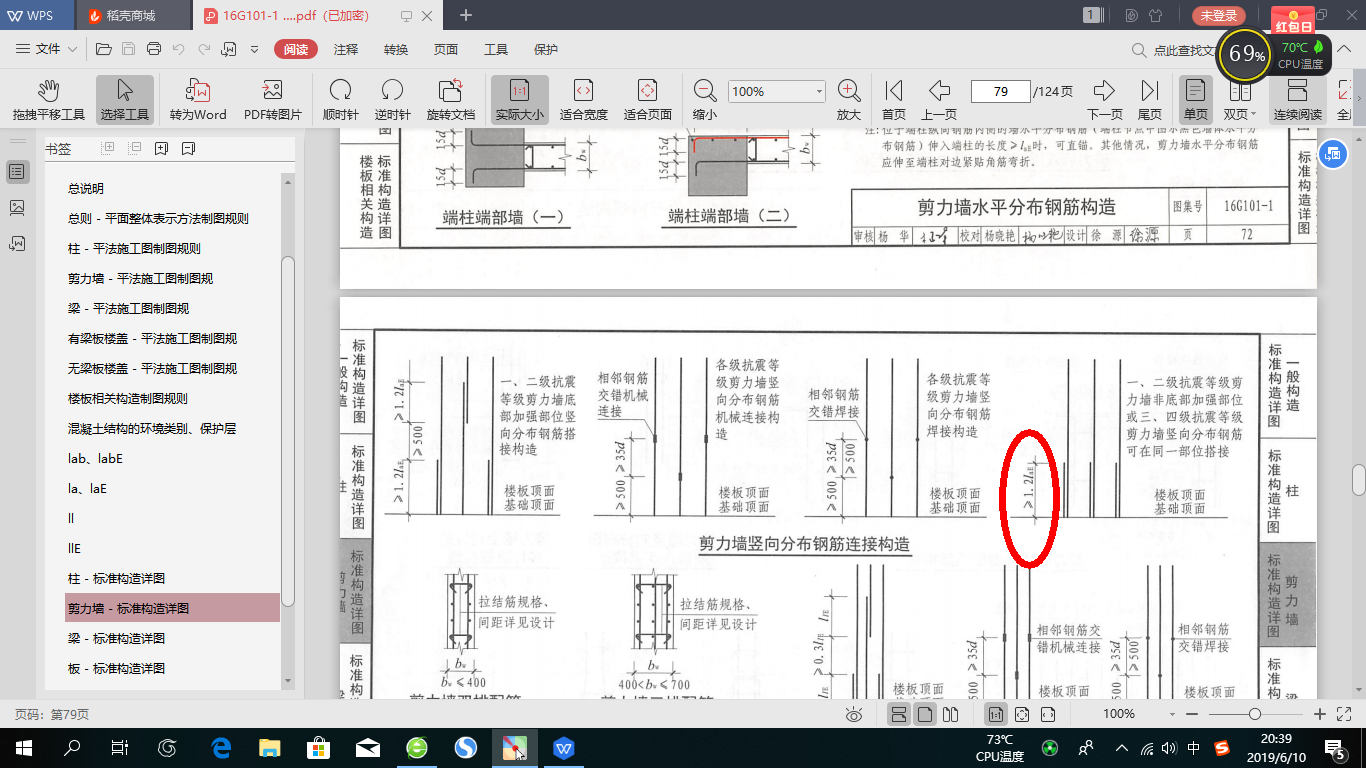Toggle two-page layout icon in status bar

(950, 714)
